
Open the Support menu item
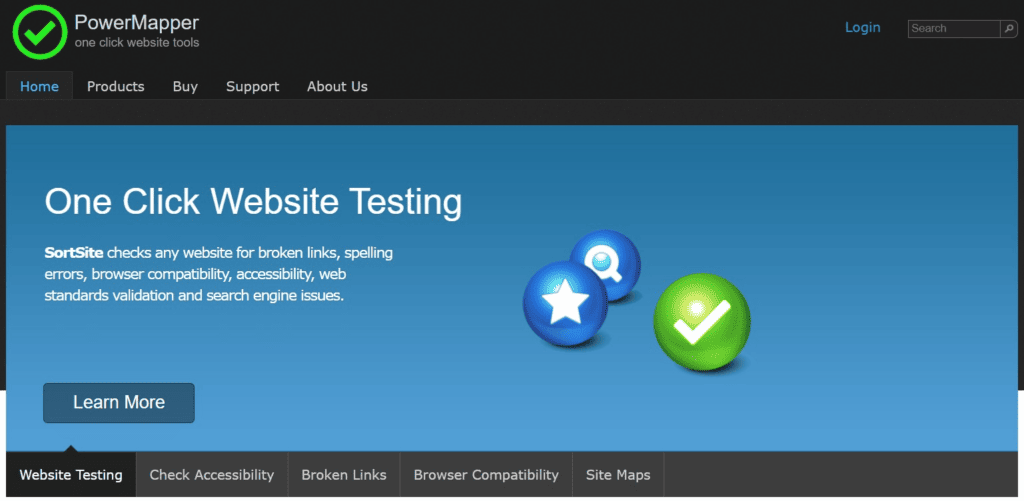click(253, 86)
